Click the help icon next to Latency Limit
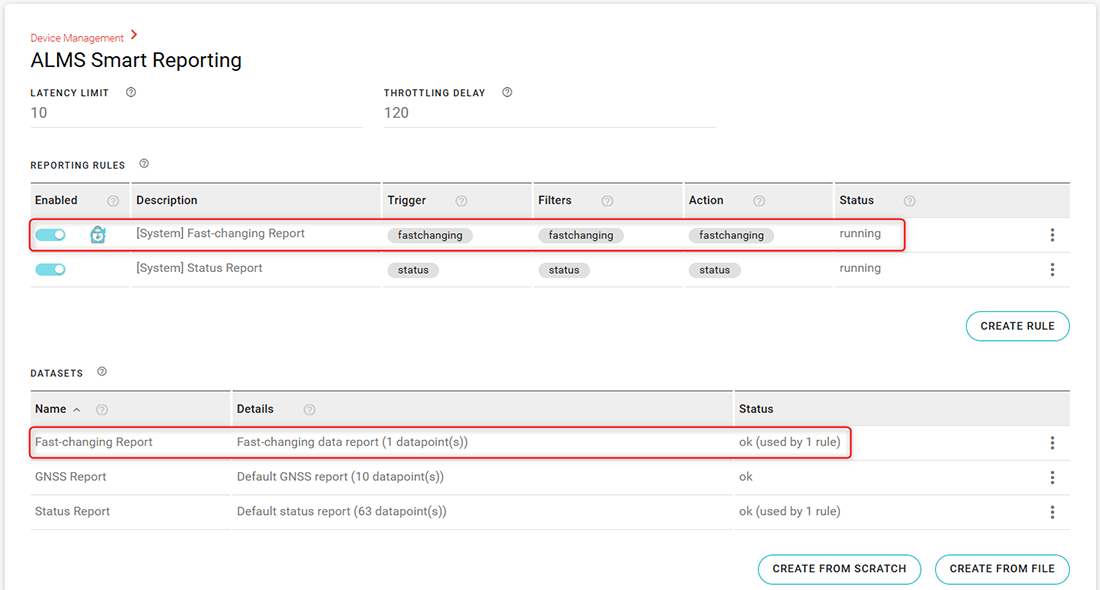Image resolution: width=1100 pixels, height=590 pixels. coord(131,92)
